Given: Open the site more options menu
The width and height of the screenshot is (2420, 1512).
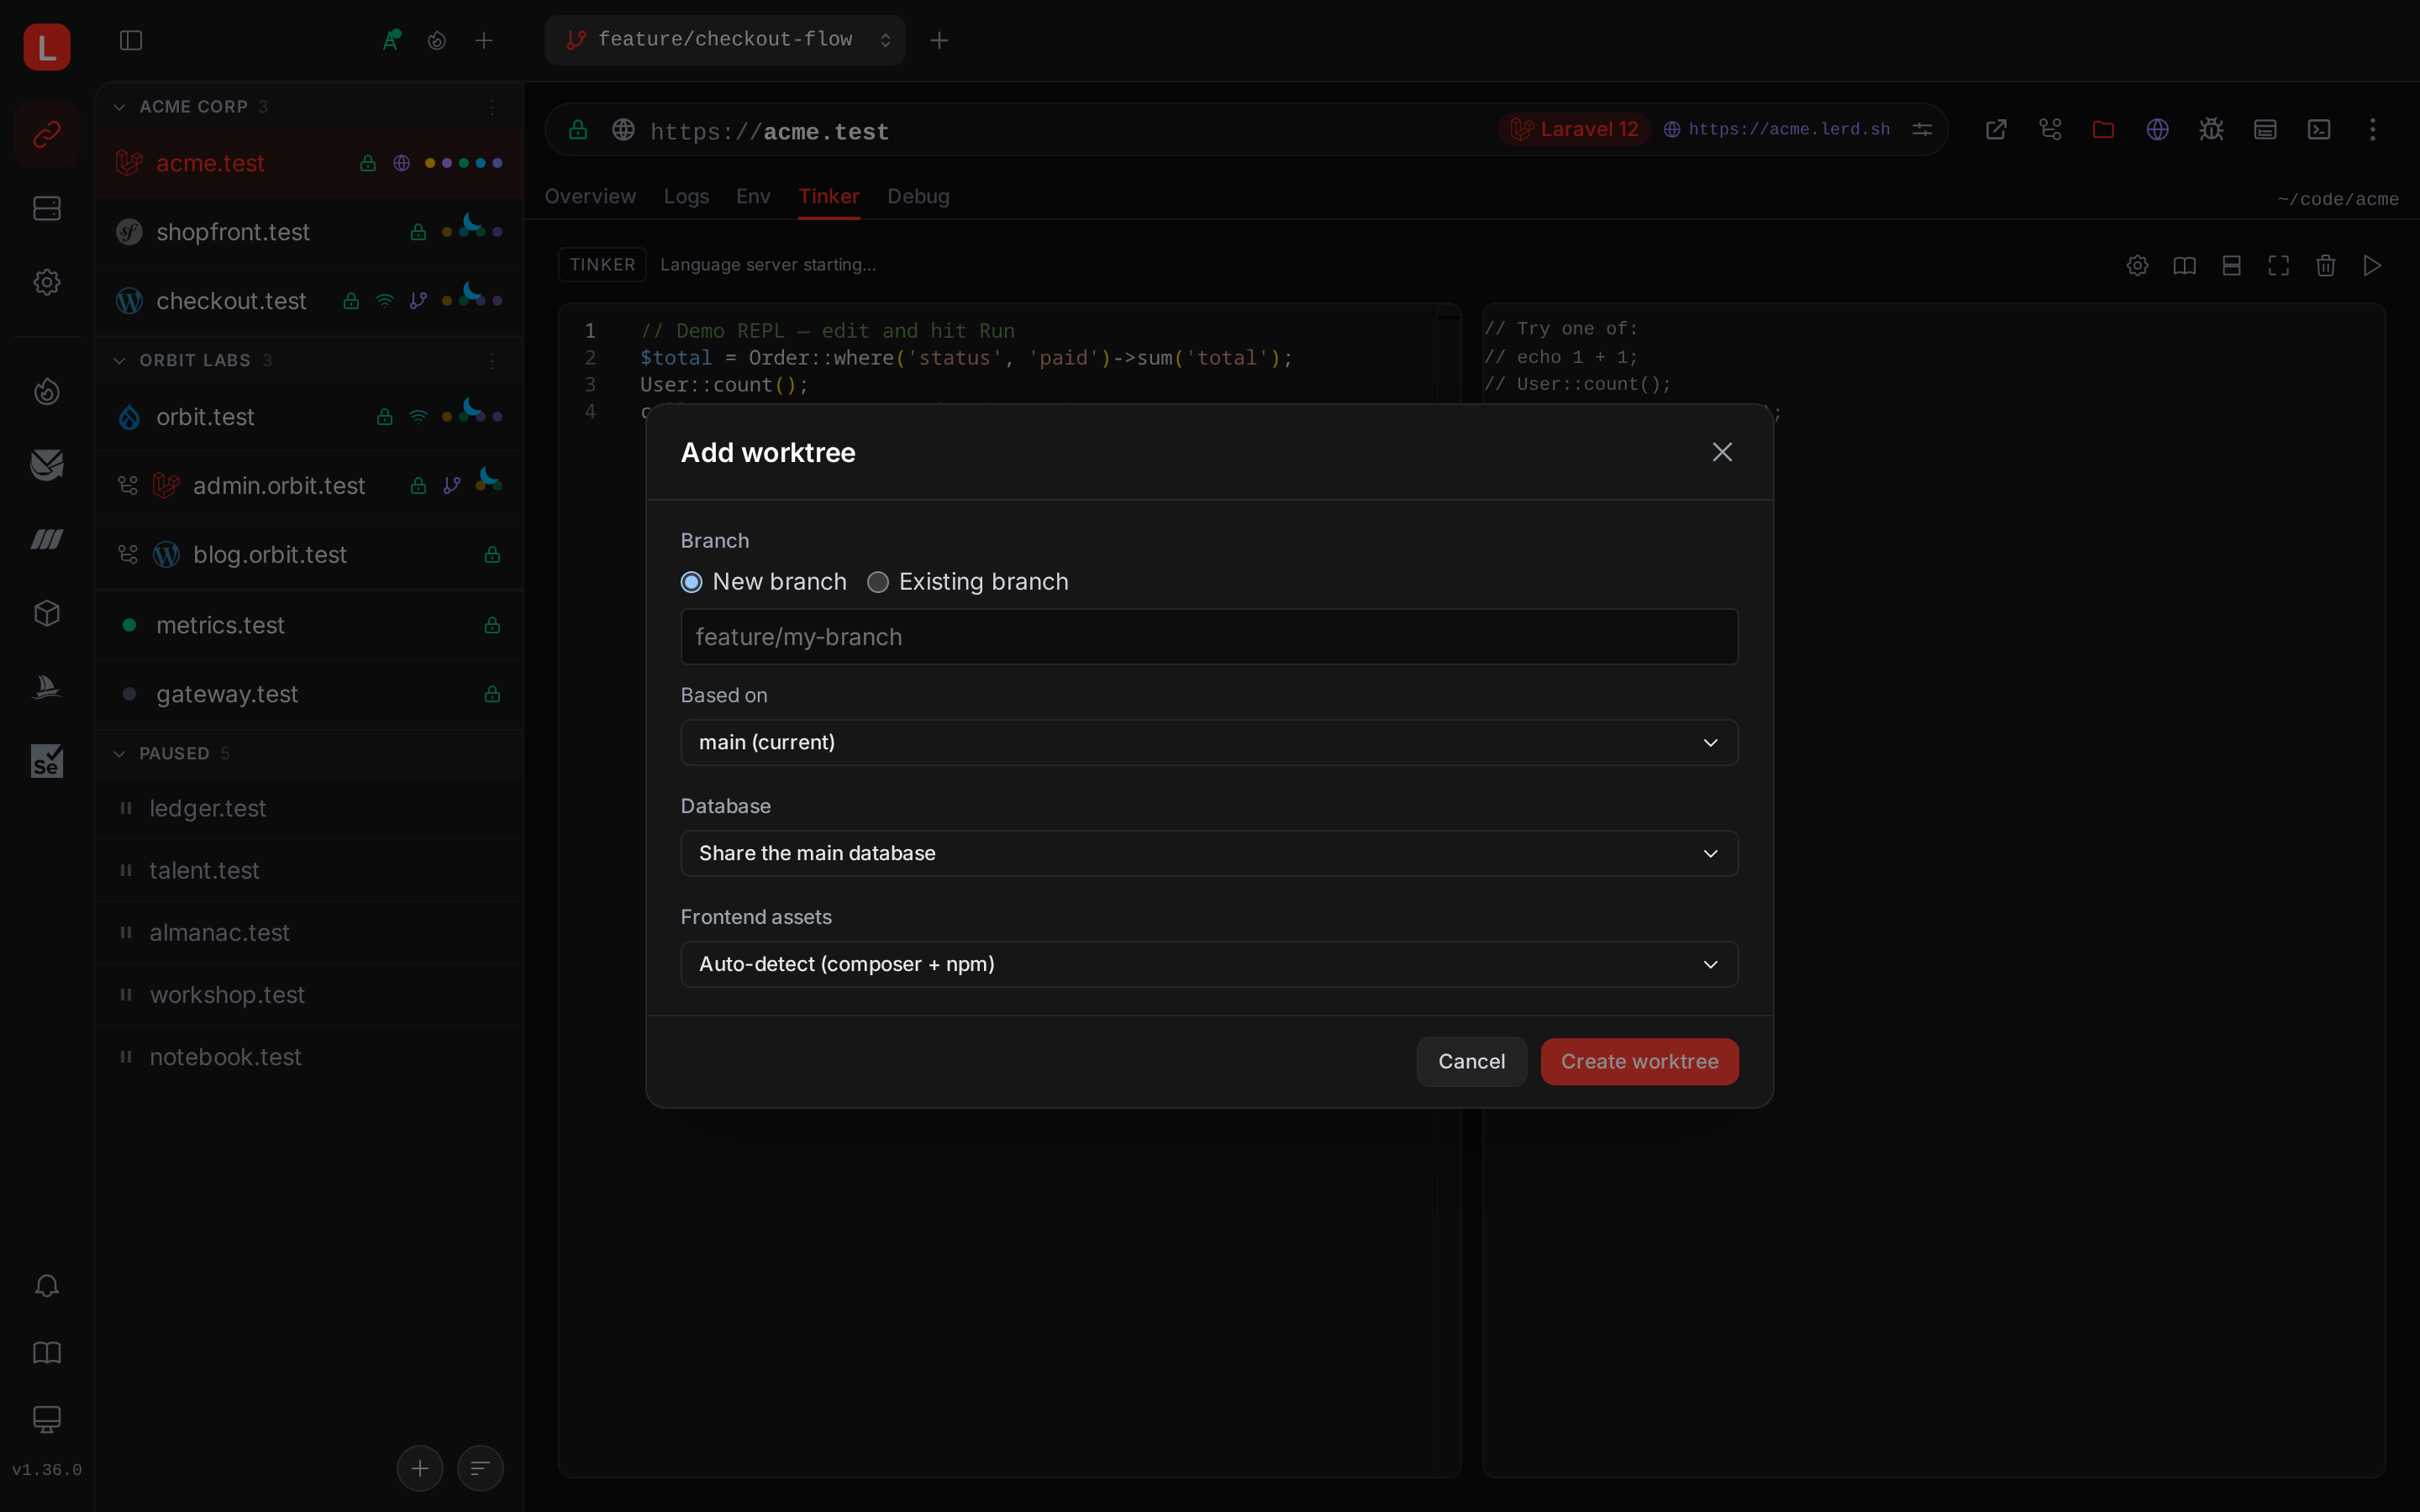Looking at the screenshot, I should [x=2372, y=129].
